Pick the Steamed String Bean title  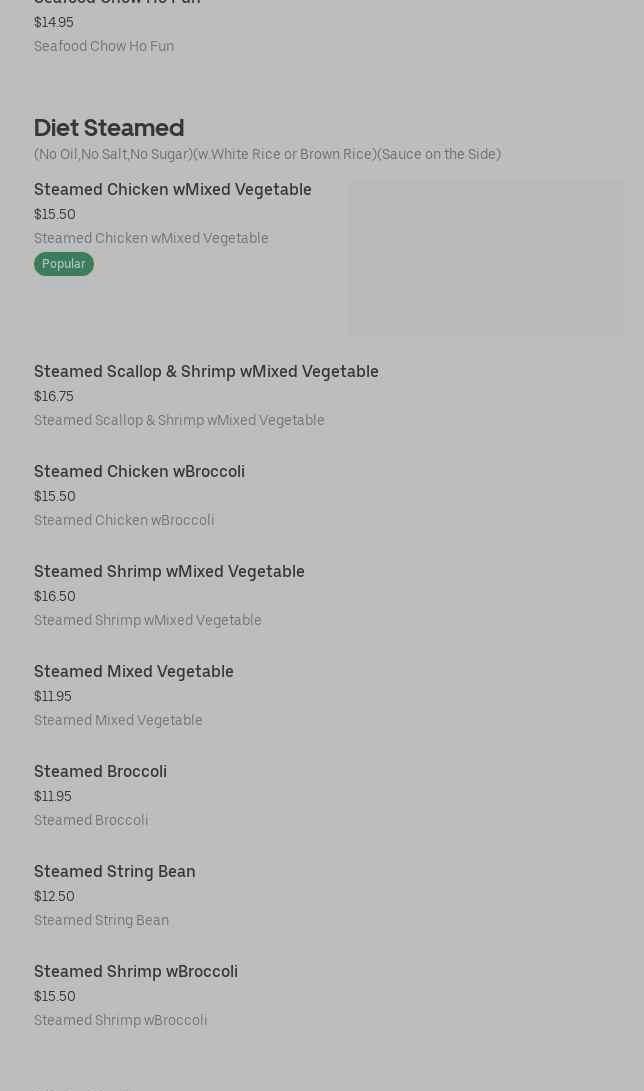pyautogui.click(x=115, y=872)
